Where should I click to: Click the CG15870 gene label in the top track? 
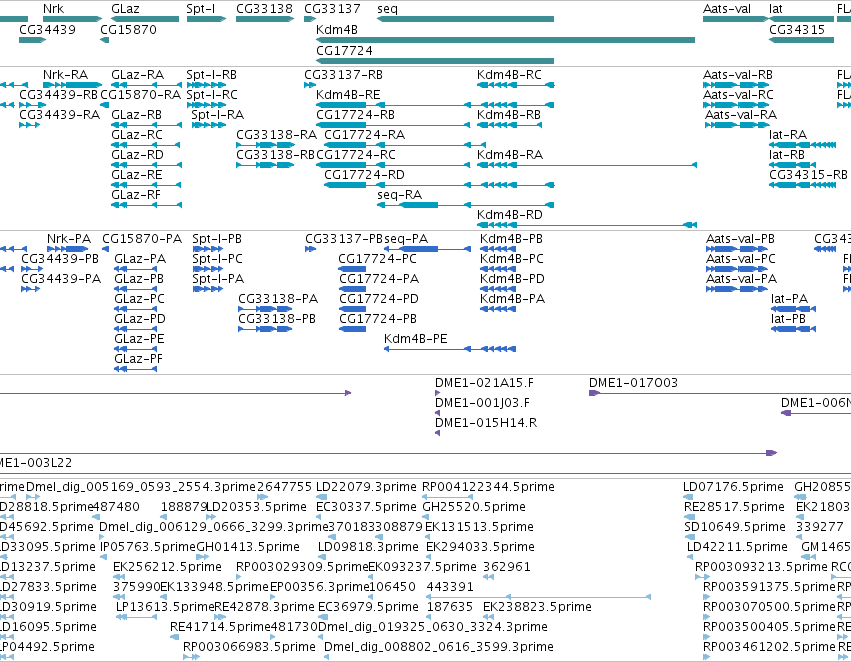[128, 29]
